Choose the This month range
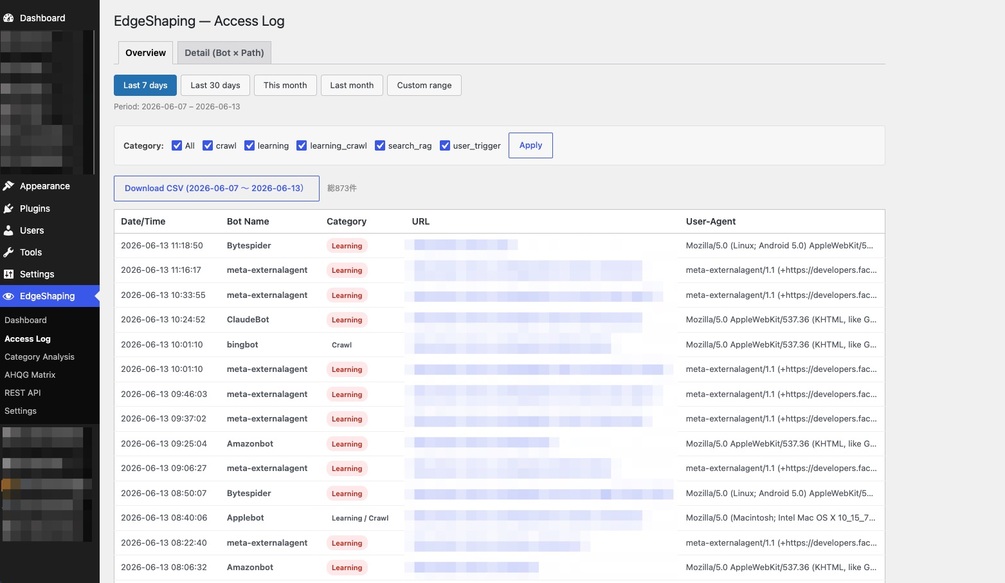 coord(285,85)
